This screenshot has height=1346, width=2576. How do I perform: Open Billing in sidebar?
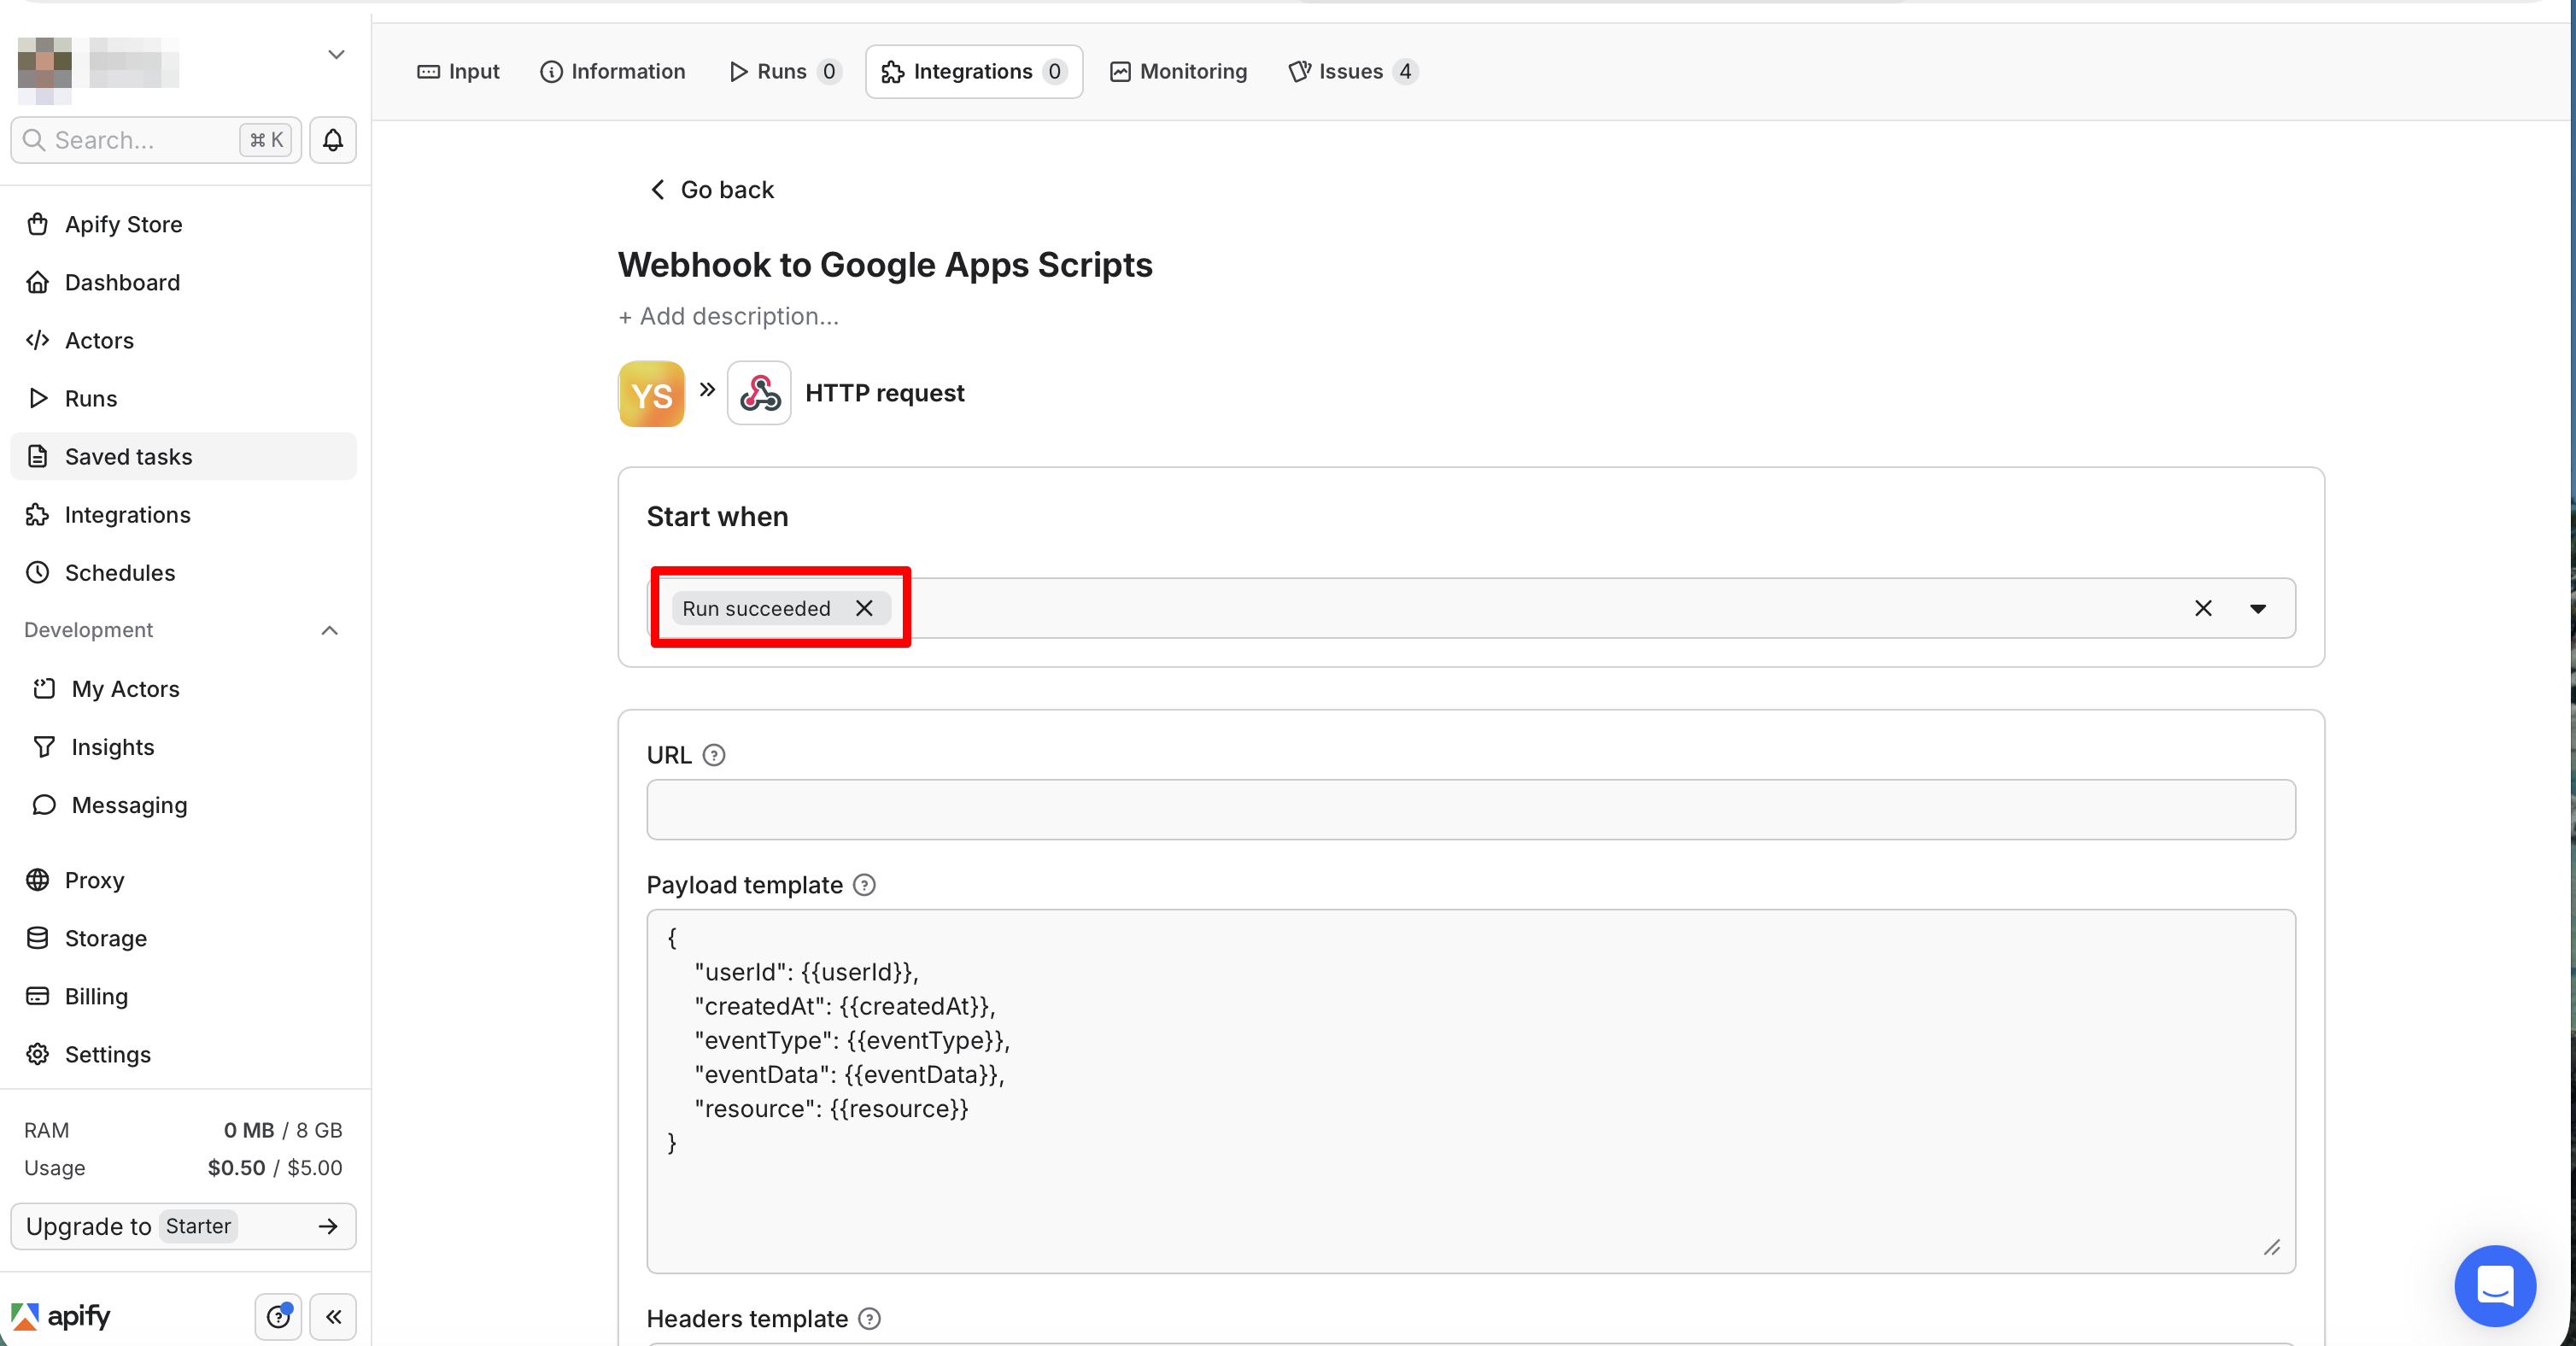tap(184, 995)
